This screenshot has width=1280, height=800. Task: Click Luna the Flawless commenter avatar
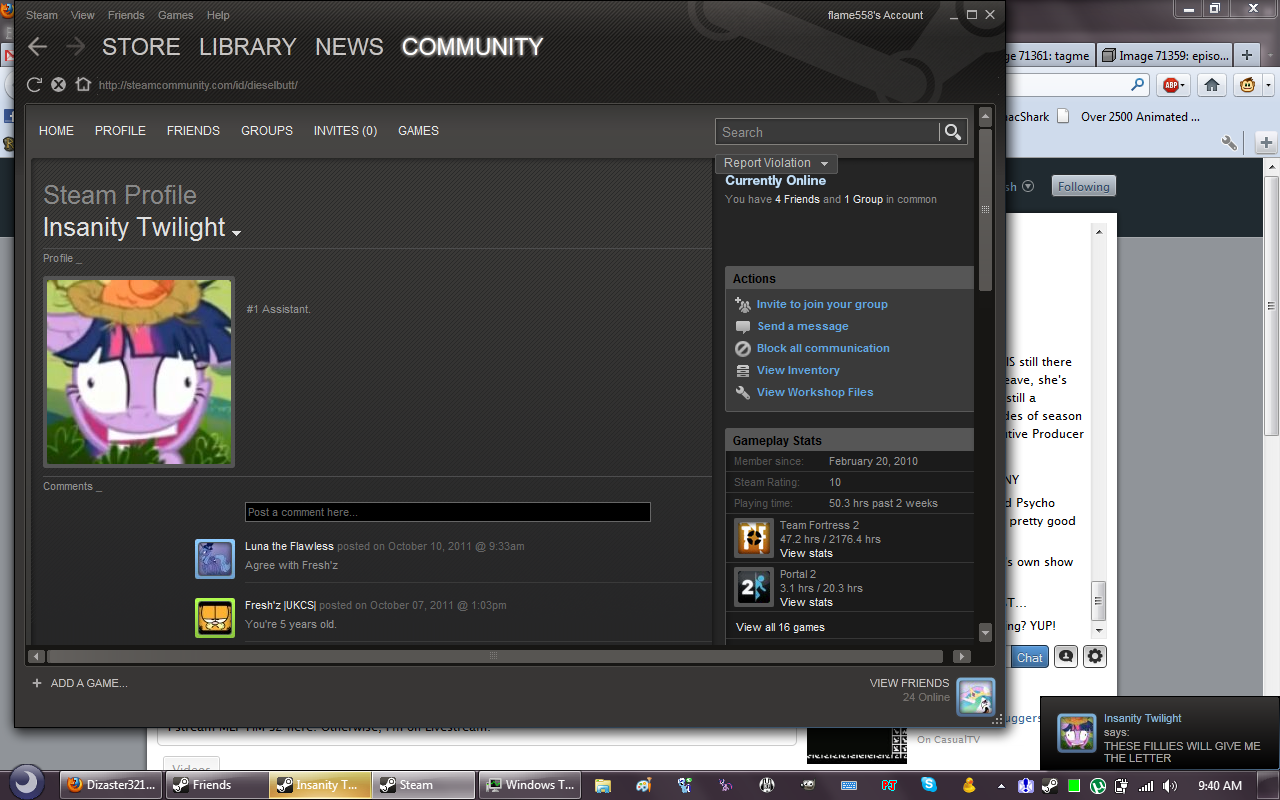coord(215,559)
